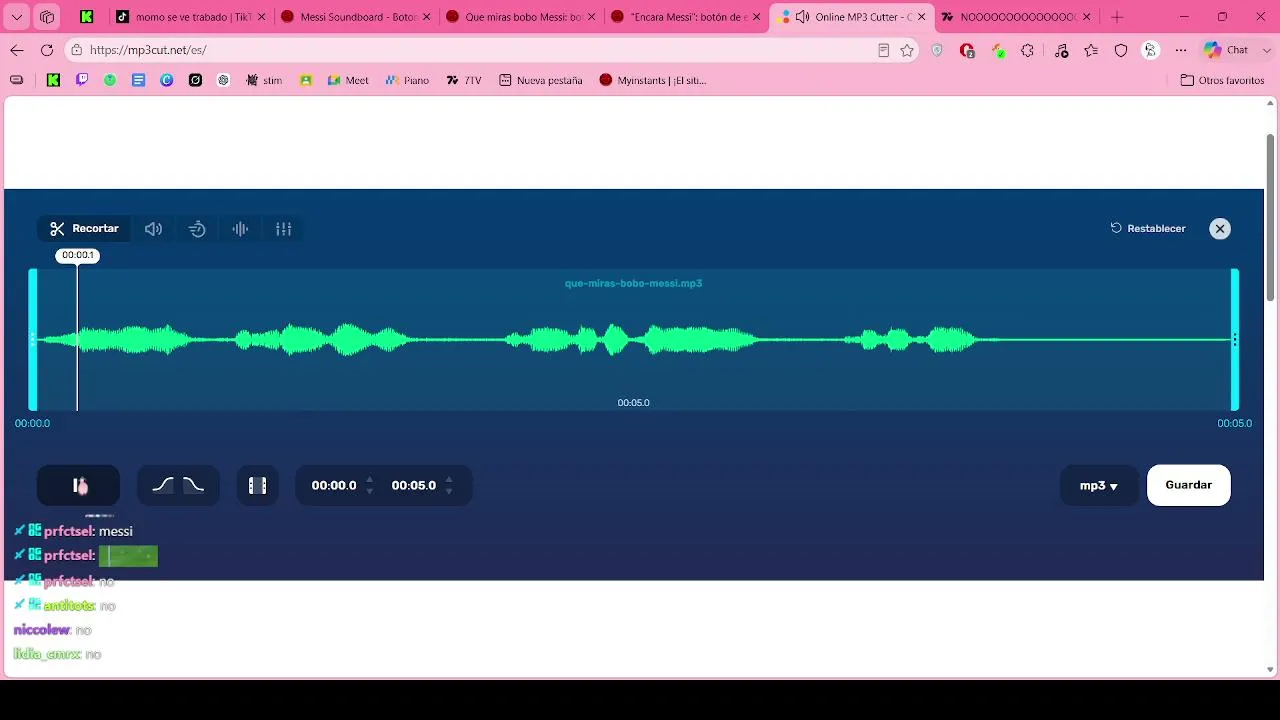Open the Twitch bookmark
The width and height of the screenshot is (1280, 720).
tap(82, 80)
